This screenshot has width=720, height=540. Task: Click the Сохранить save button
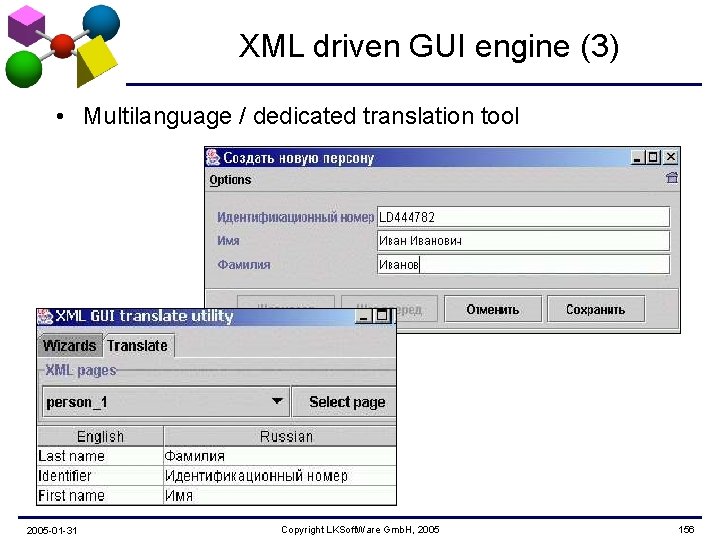coord(596,309)
